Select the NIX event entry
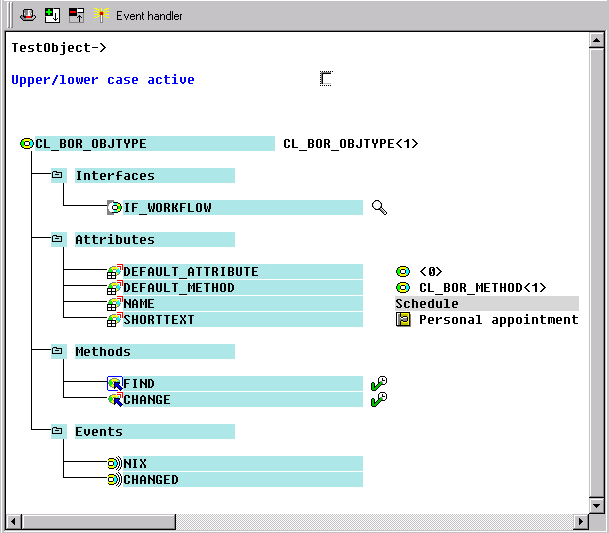 pos(135,464)
